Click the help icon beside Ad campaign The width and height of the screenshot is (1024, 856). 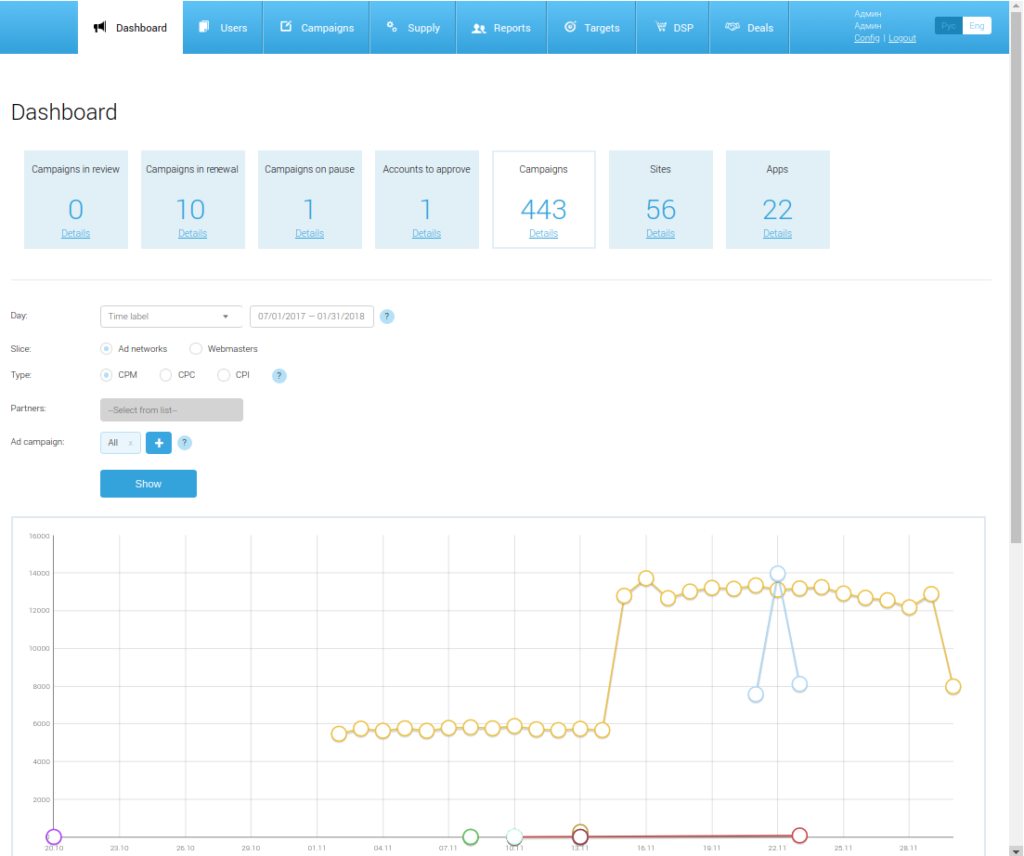click(185, 443)
